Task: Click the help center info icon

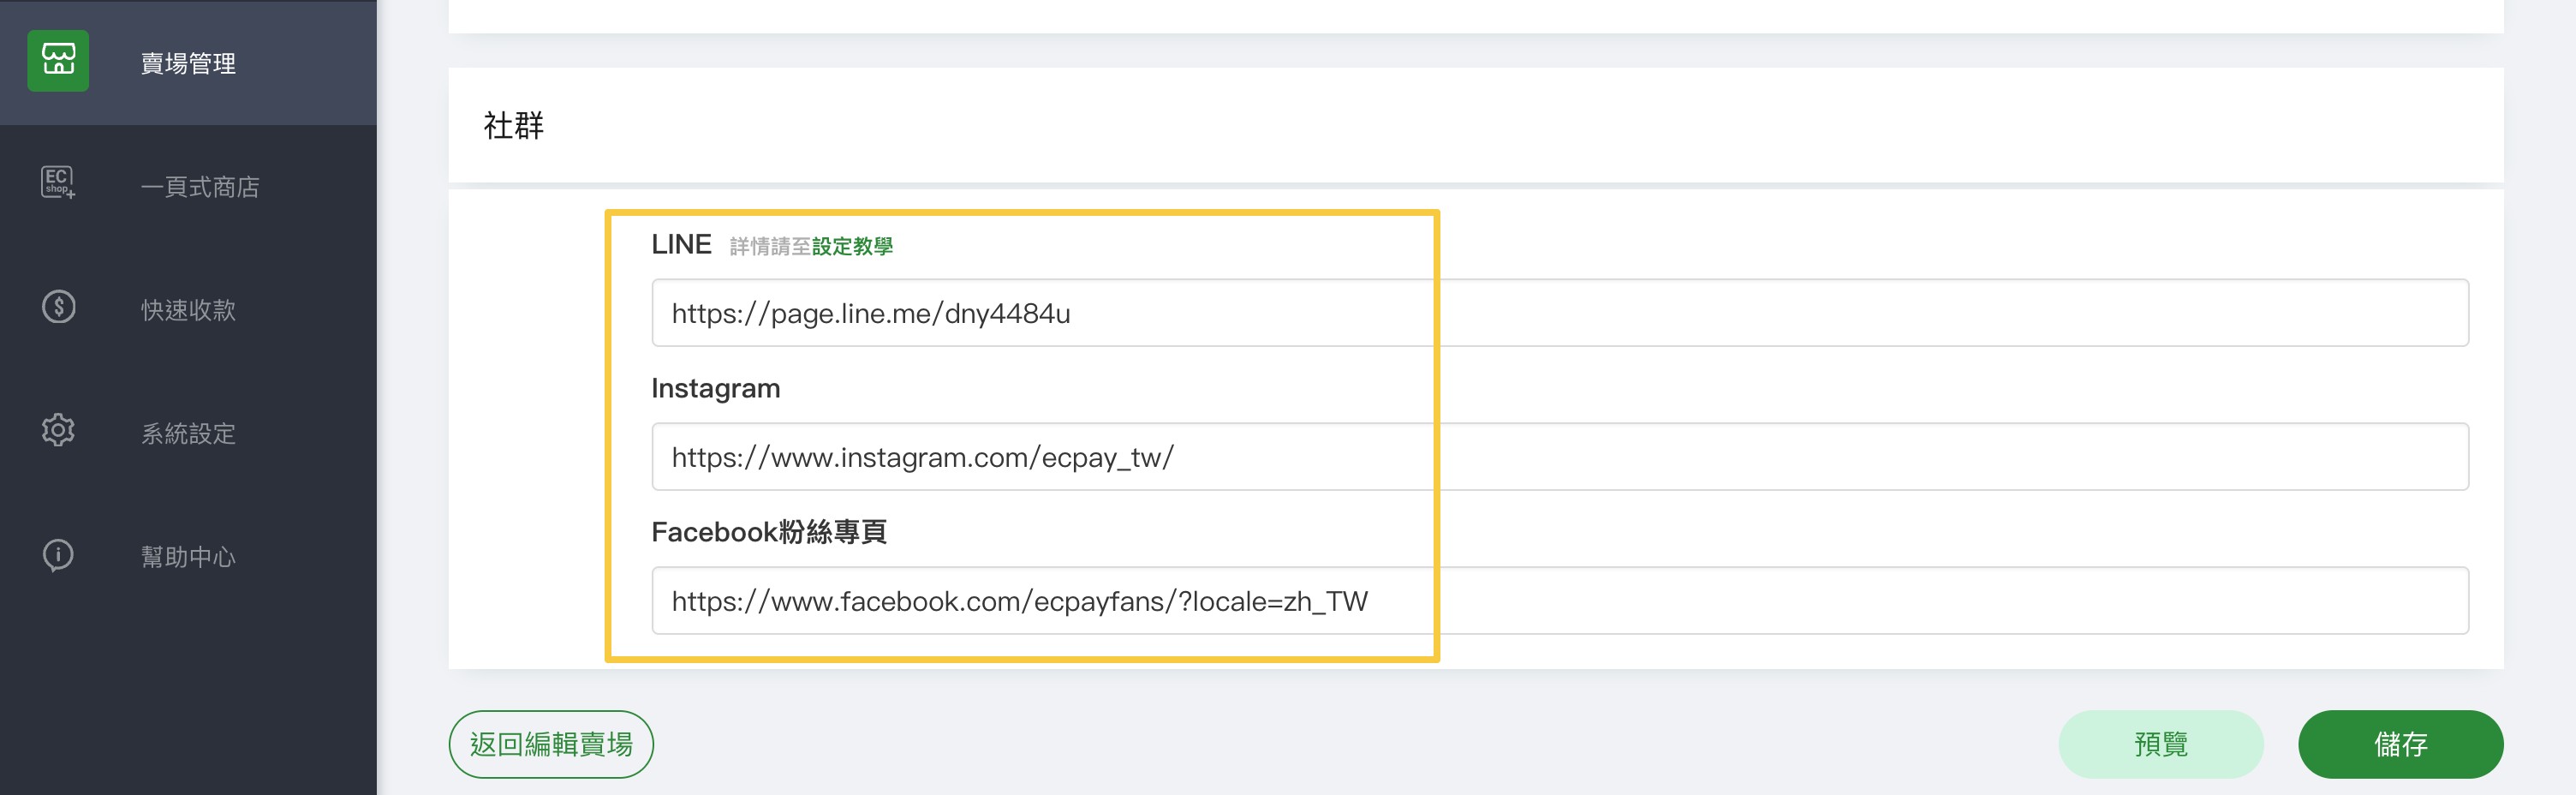Action: coord(58,554)
